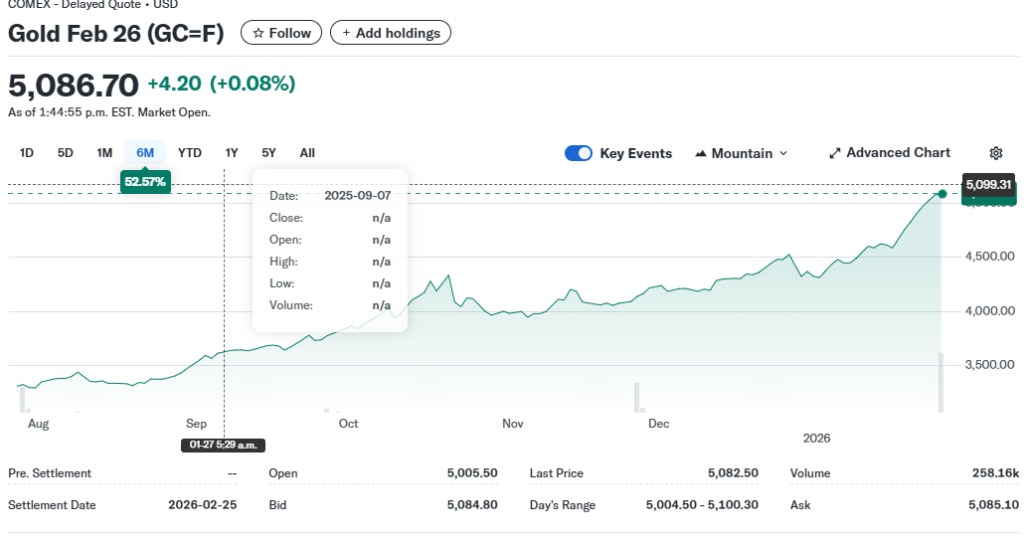The image size is (1024, 543).
Task: Click the 52.57% change badge
Action: (x=145, y=182)
